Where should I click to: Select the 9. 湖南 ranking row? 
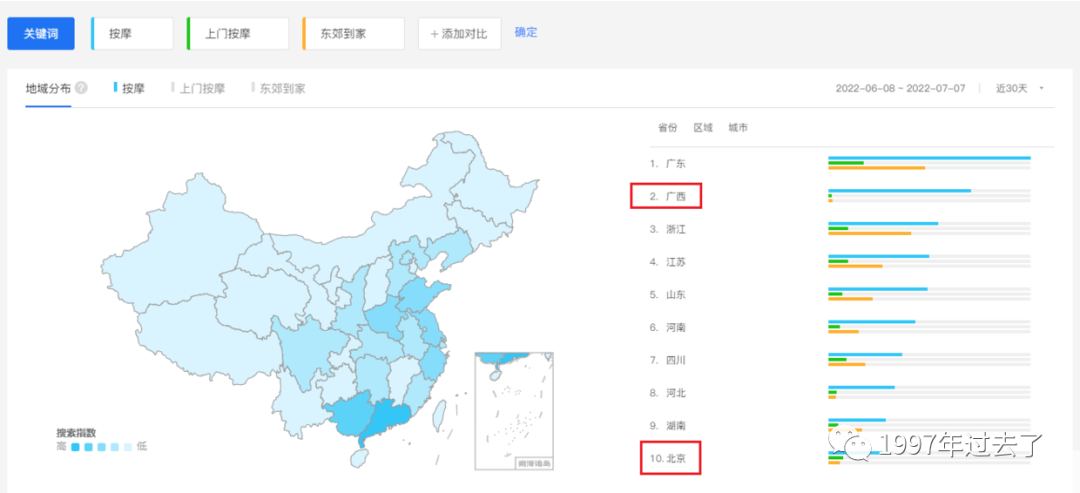840,426
